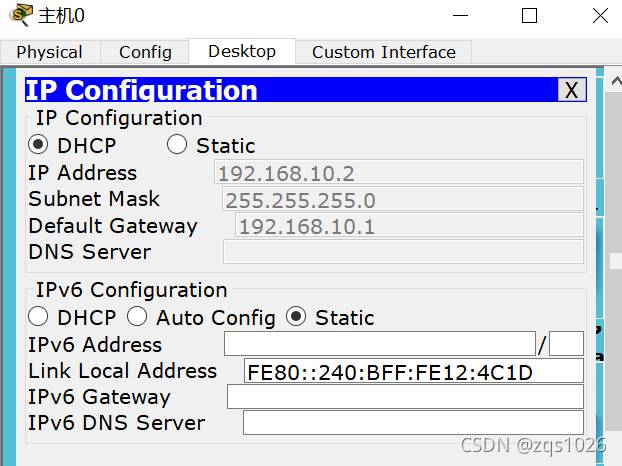Focus the empty DNS Server field
Viewport: 622px width, 466px height.
[402, 252]
